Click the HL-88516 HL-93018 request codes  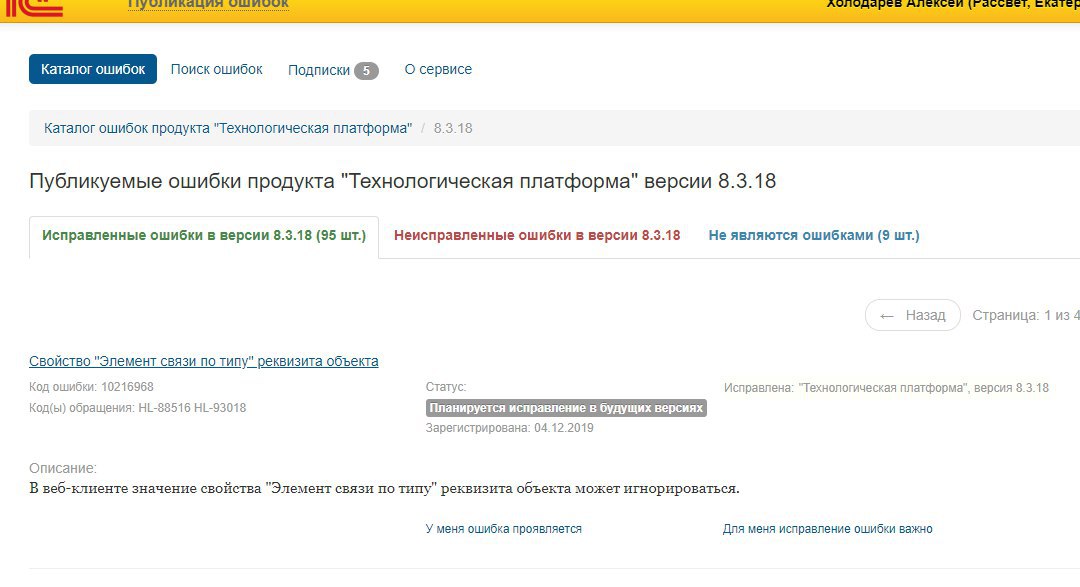coord(192,408)
